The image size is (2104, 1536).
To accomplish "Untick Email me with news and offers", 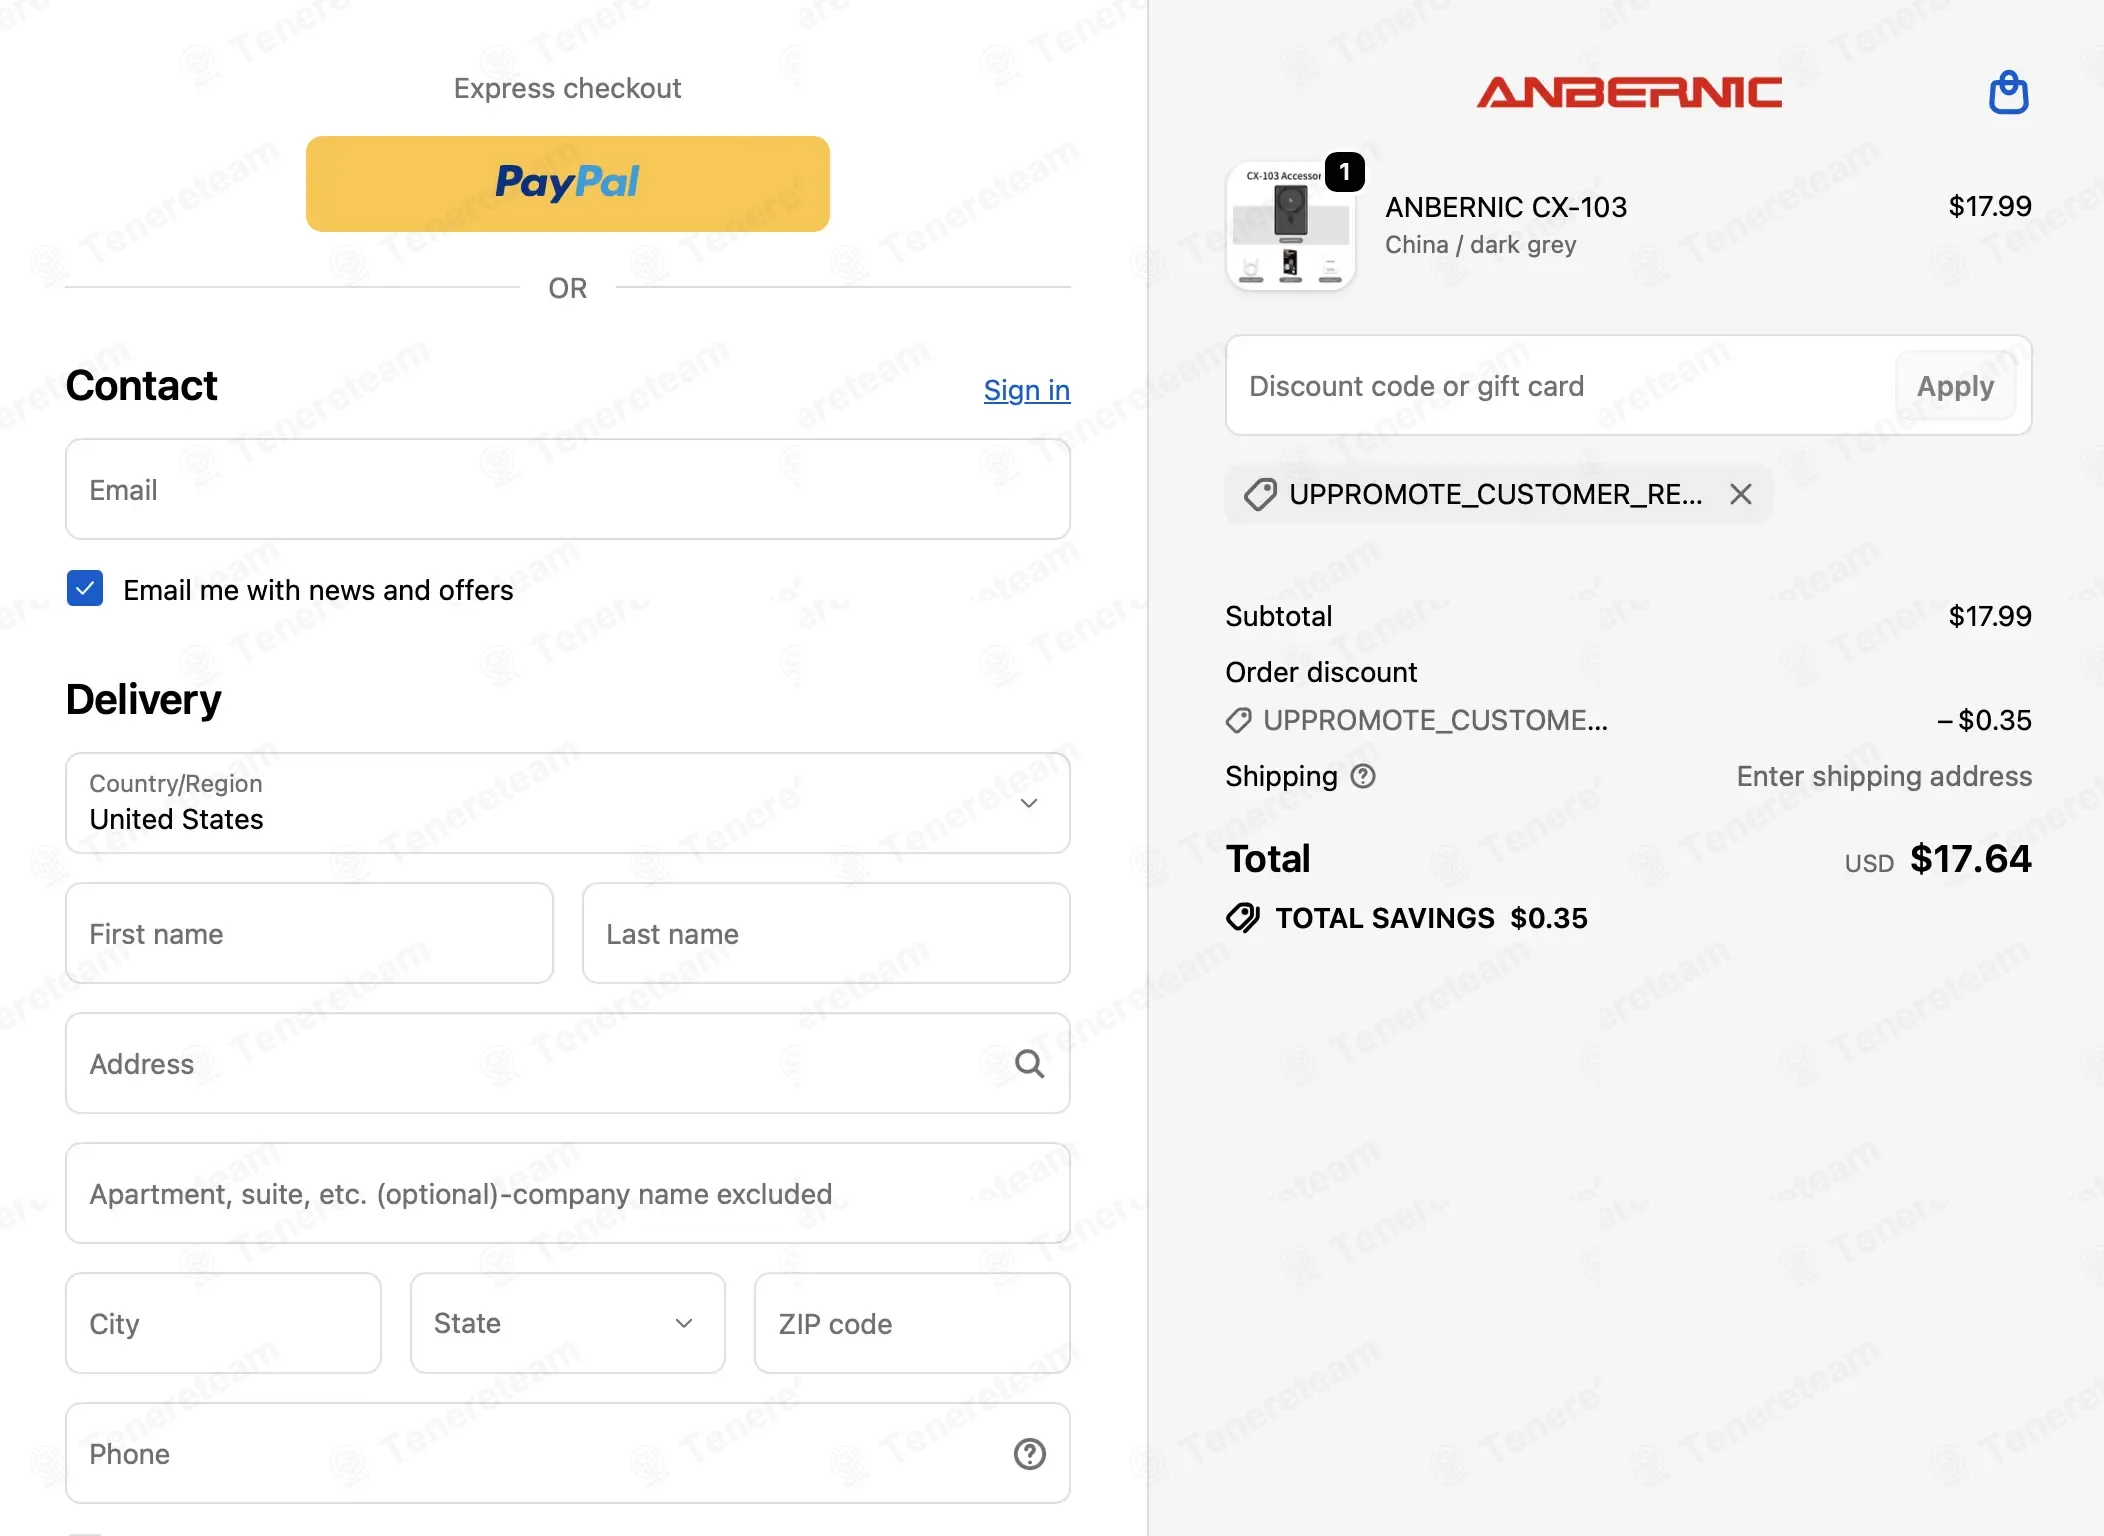I will pos(85,589).
